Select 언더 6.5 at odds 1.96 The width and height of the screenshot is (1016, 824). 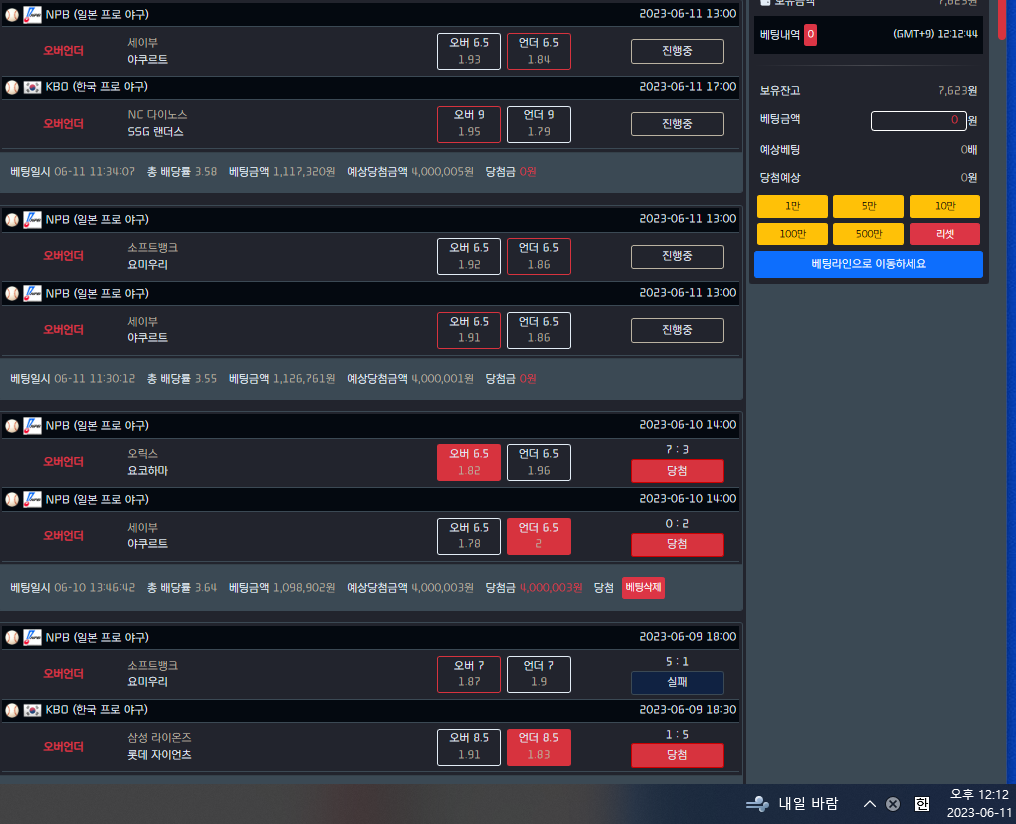(x=538, y=463)
